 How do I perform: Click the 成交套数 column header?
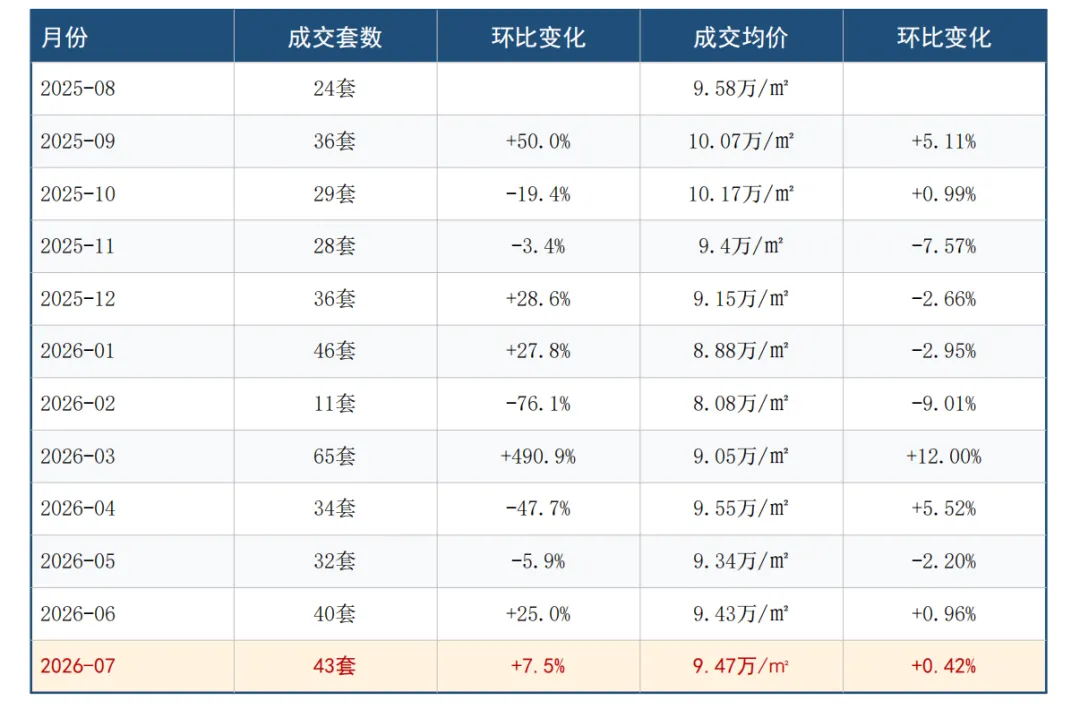pyautogui.click(x=335, y=37)
